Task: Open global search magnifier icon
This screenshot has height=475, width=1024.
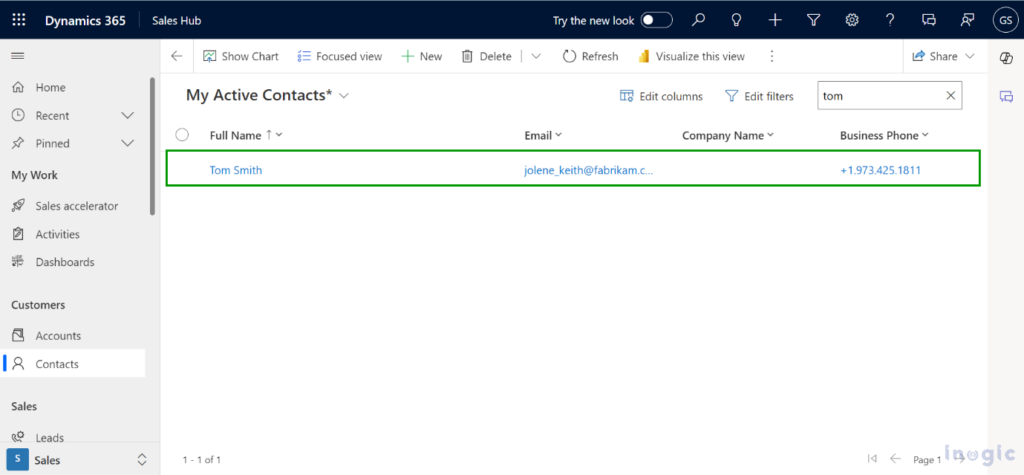Action: (x=698, y=20)
